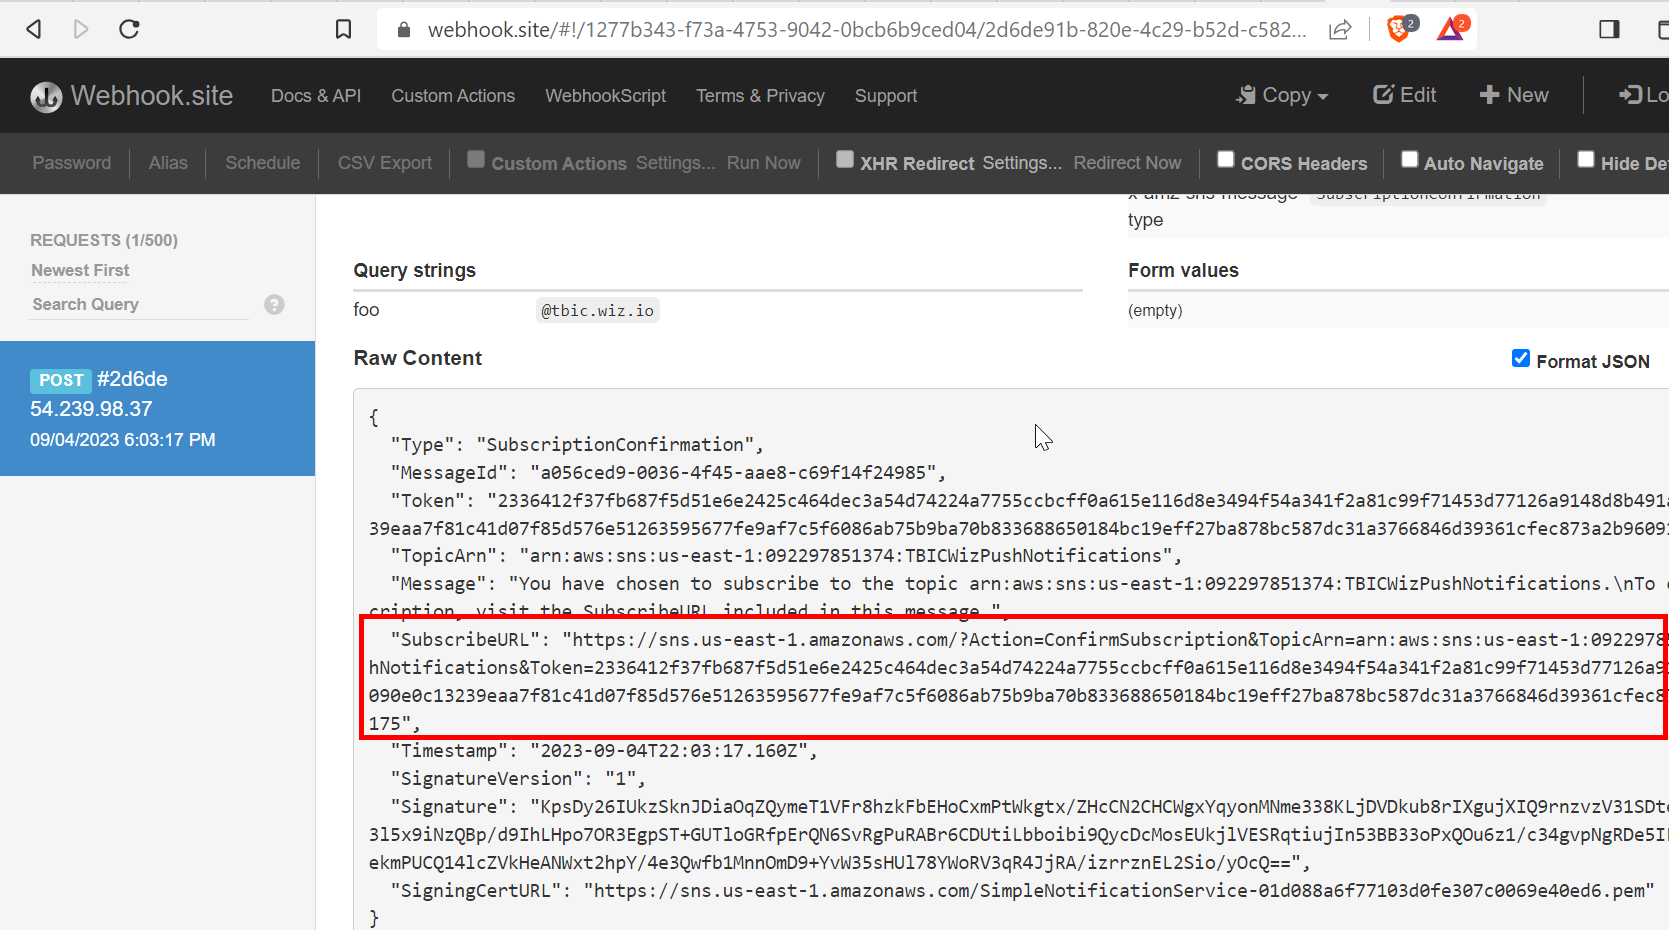Uncheck the Format JSON checkbox
The image size is (1669, 930).
click(x=1521, y=359)
